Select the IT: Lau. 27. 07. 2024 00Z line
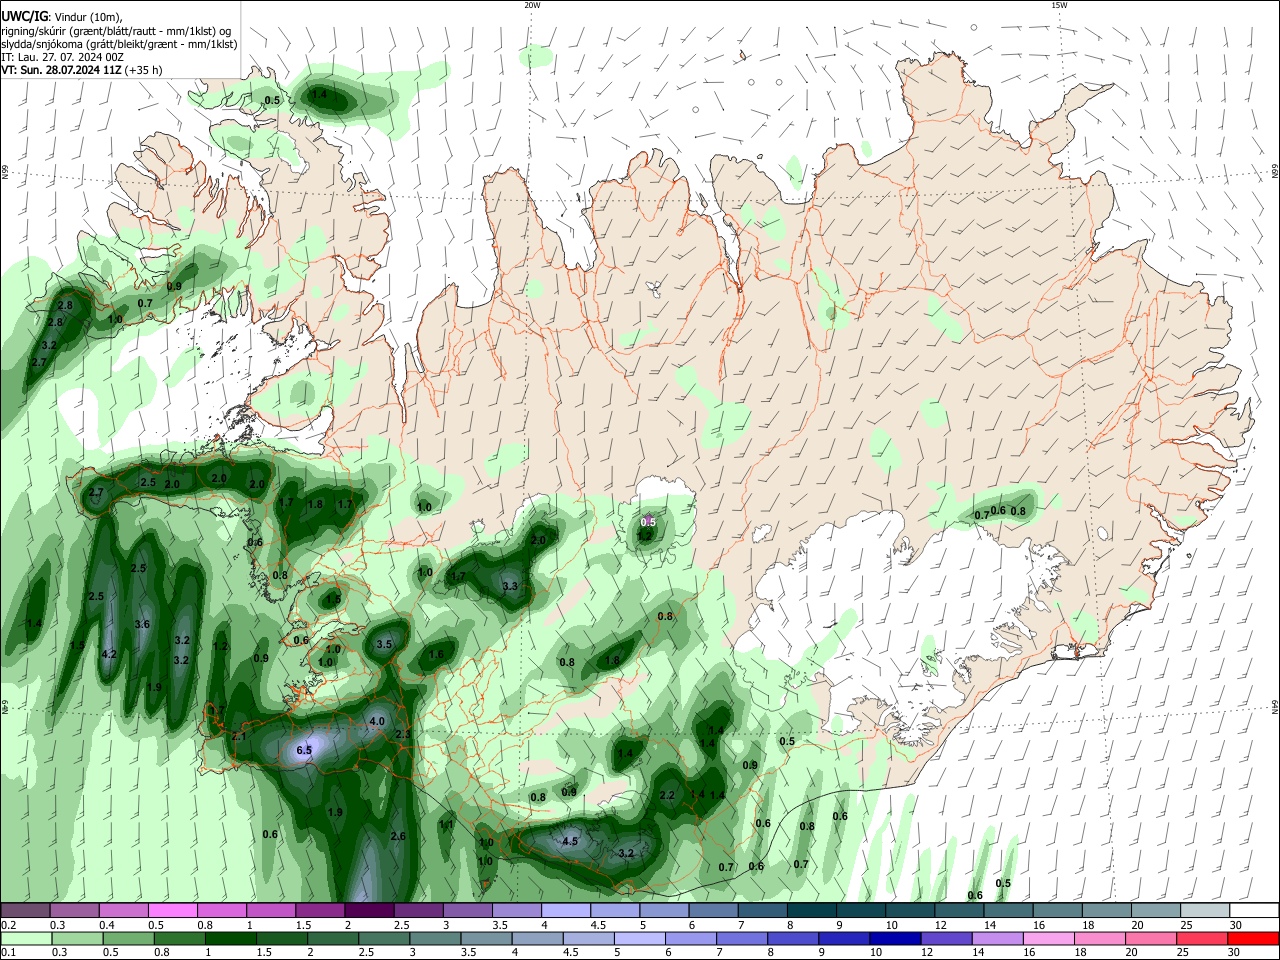The height and width of the screenshot is (960, 1280). [x=63, y=57]
